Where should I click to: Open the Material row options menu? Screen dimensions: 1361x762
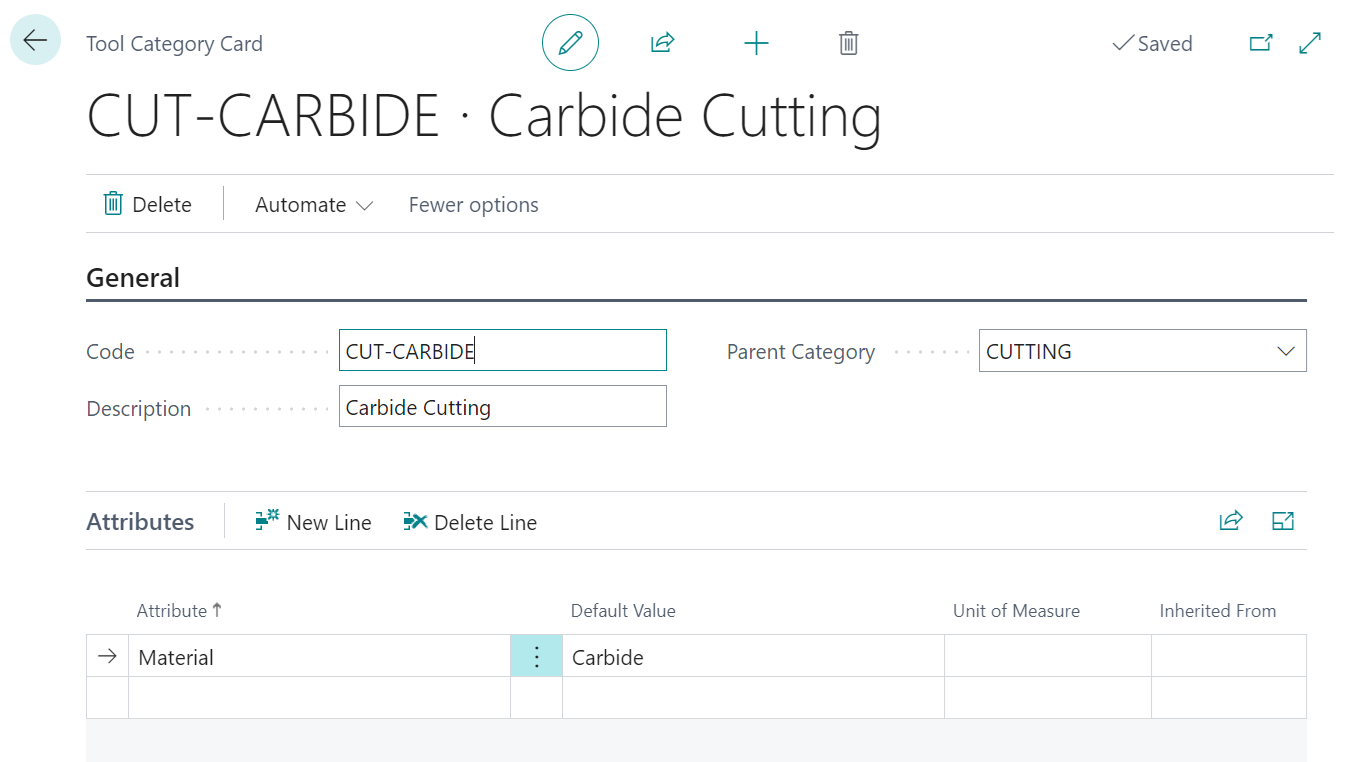[x=536, y=657]
